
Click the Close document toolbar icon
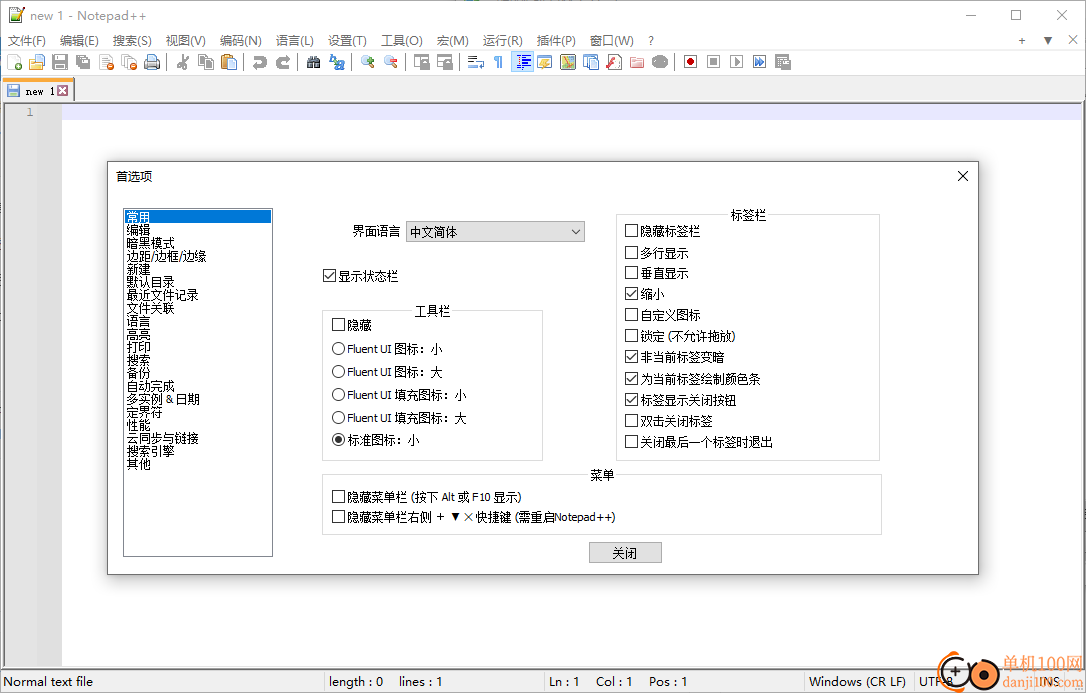[106, 62]
